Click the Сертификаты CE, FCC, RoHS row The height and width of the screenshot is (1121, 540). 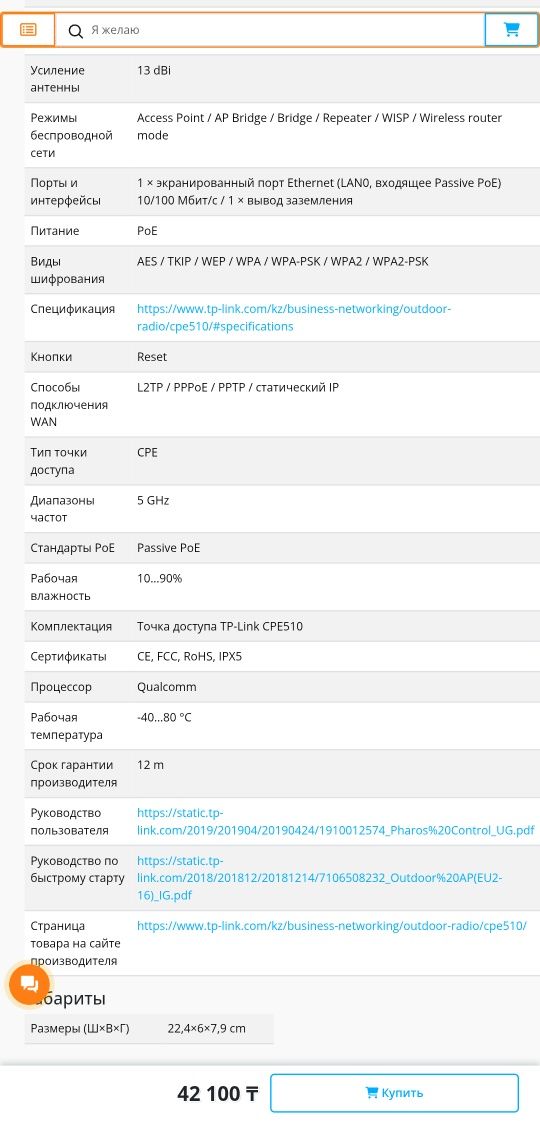[282, 656]
